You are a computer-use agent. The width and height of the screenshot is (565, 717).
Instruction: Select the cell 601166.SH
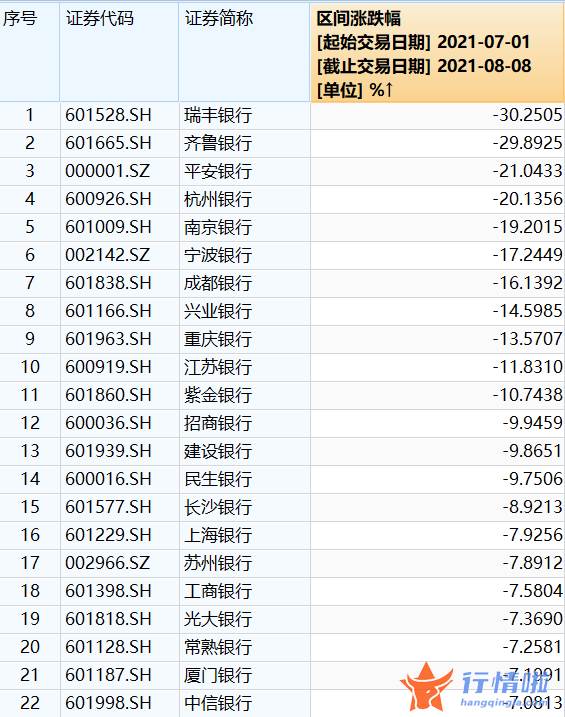[119, 311]
